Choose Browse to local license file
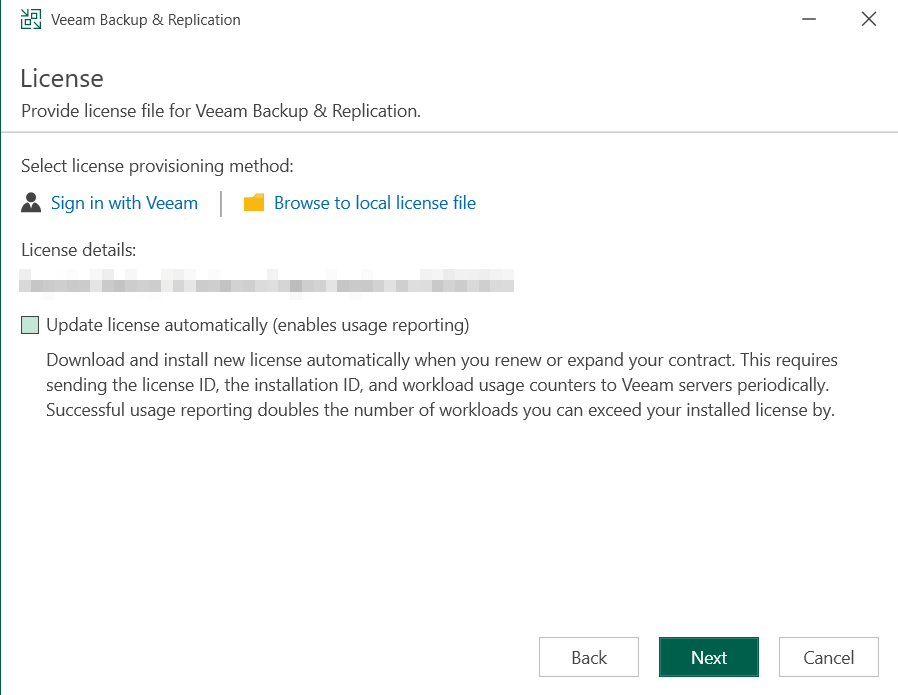898x695 pixels. (x=375, y=203)
